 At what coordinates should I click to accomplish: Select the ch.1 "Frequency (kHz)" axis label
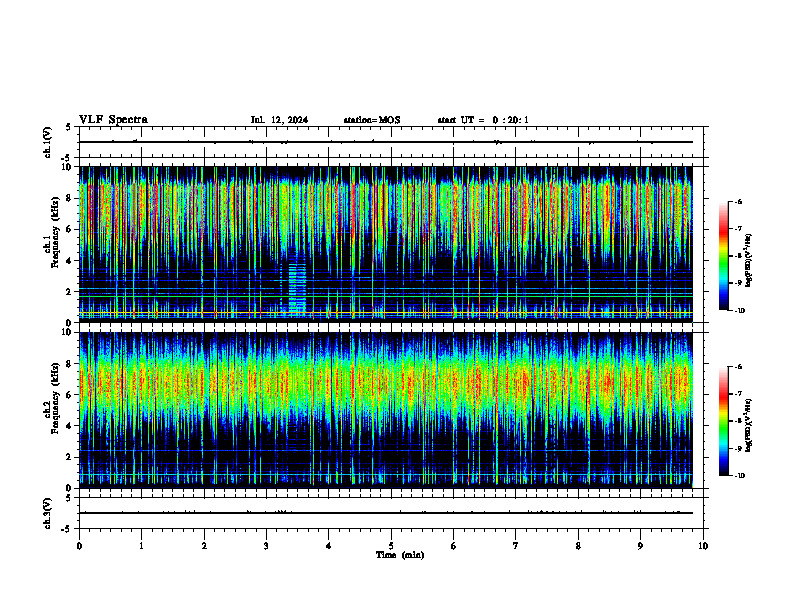[x=55, y=232]
